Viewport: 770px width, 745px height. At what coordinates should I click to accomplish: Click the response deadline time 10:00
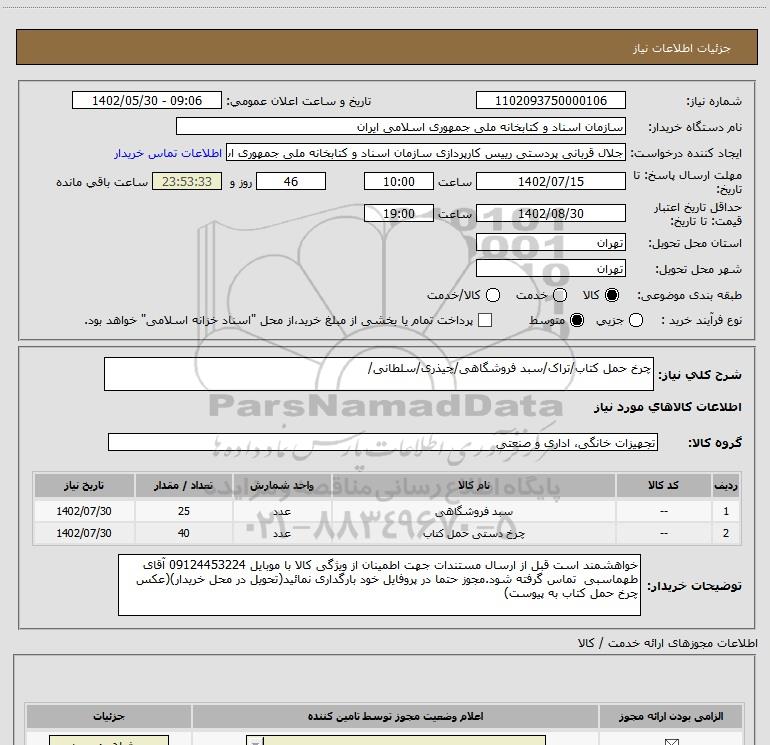point(399,181)
